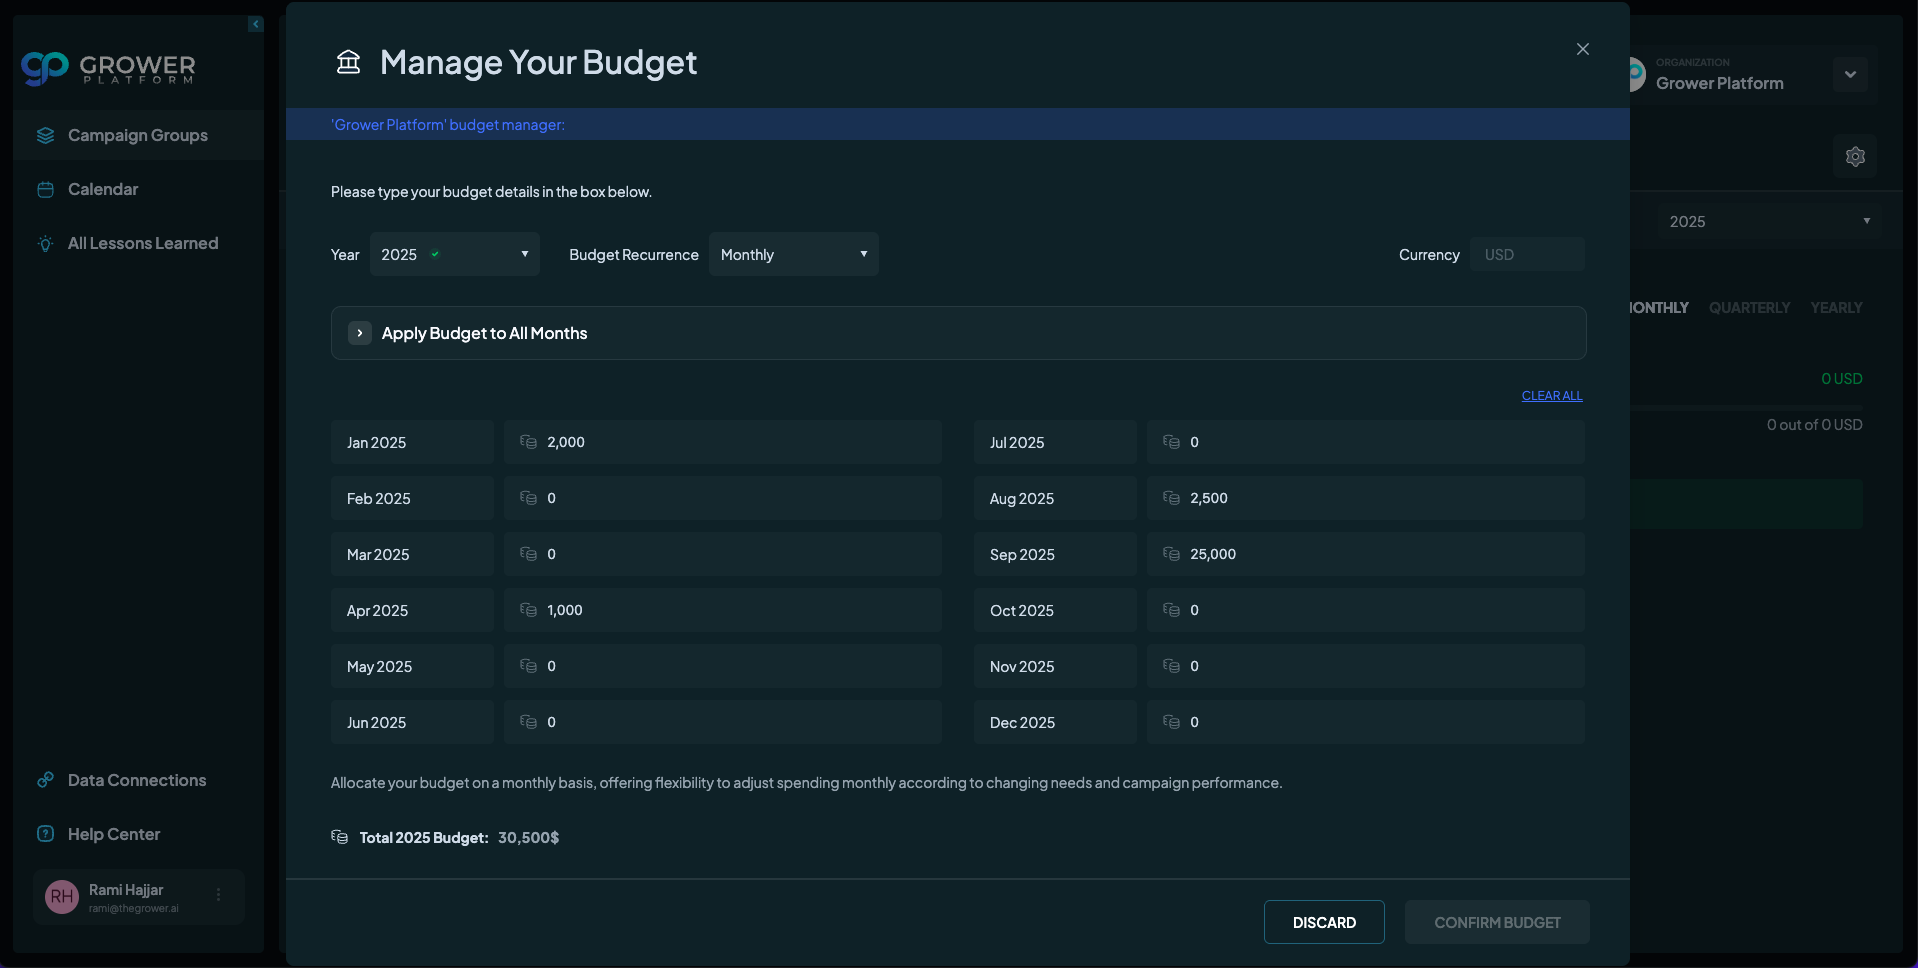Viewport: 1918px width, 968px height.
Task: Open the user menu dots beside Rami Hajjar
Action: 219,895
